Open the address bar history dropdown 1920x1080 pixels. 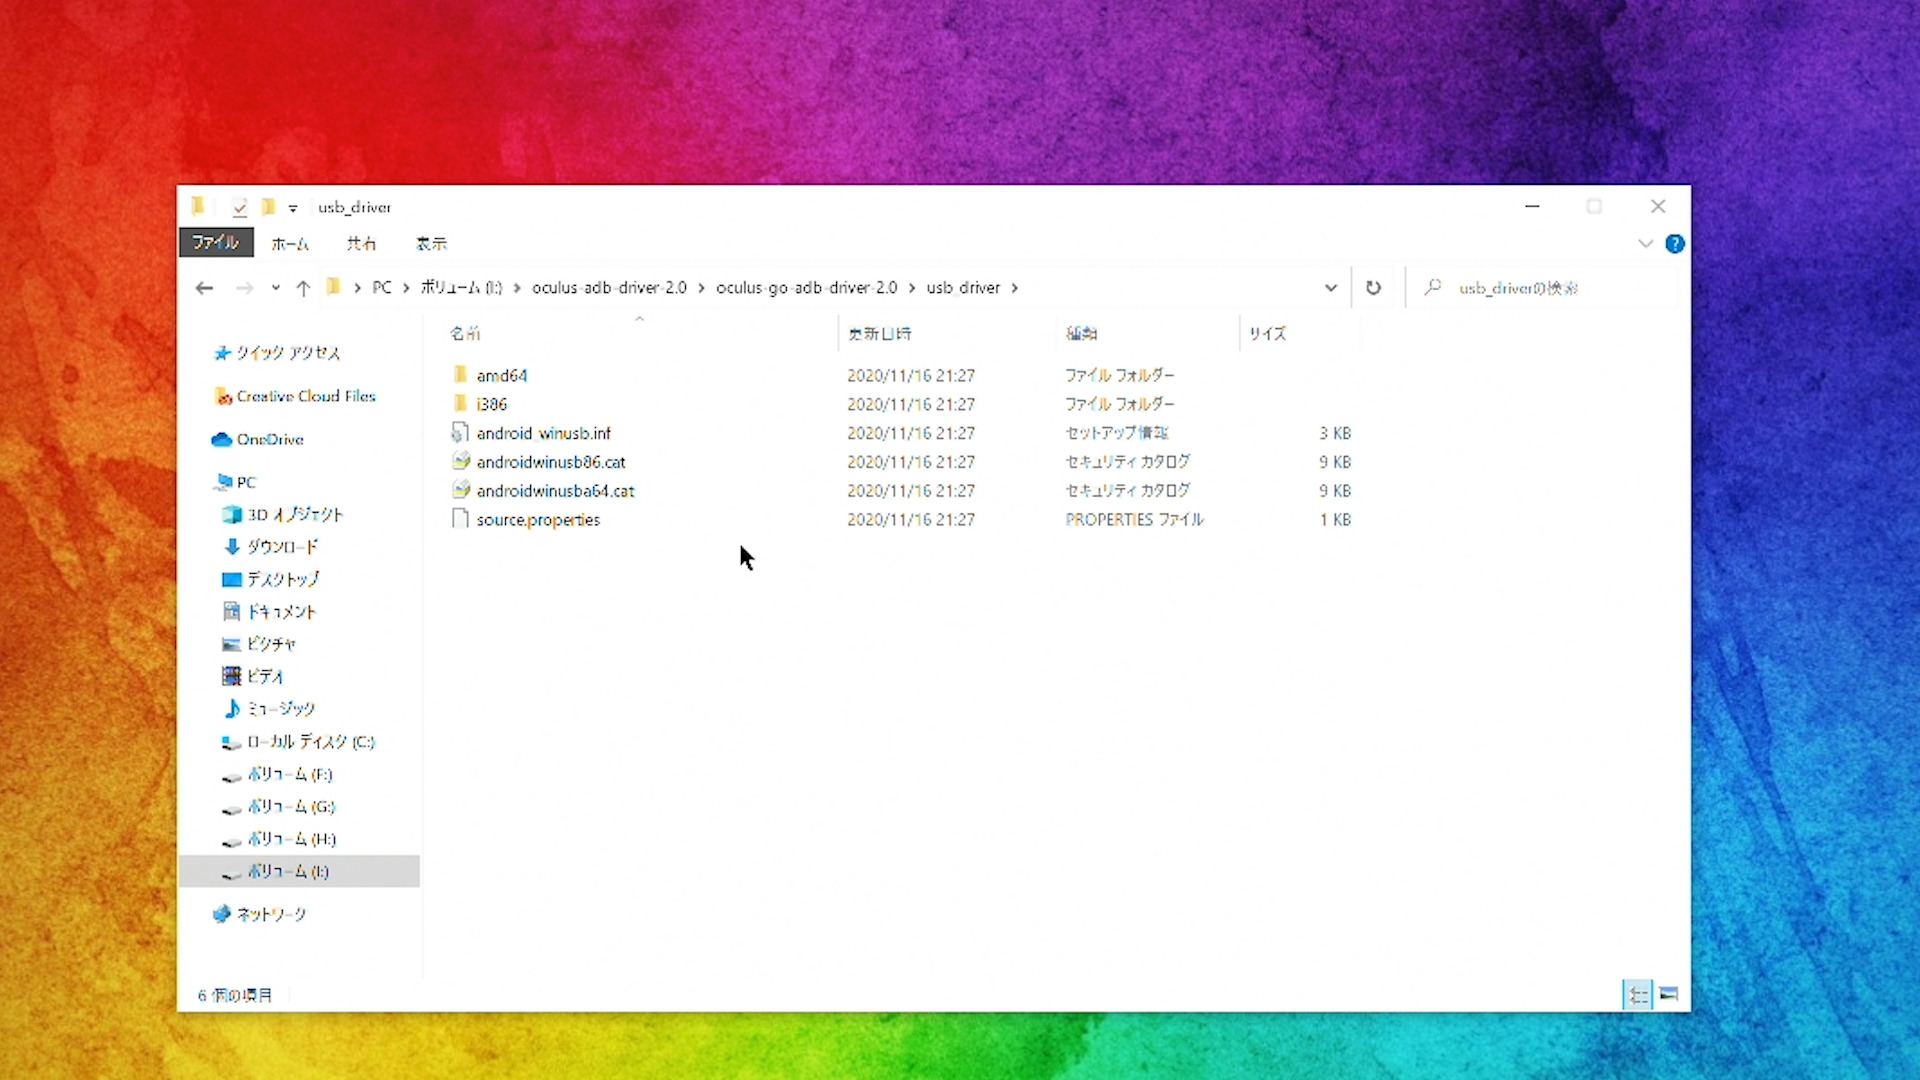(x=1331, y=288)
